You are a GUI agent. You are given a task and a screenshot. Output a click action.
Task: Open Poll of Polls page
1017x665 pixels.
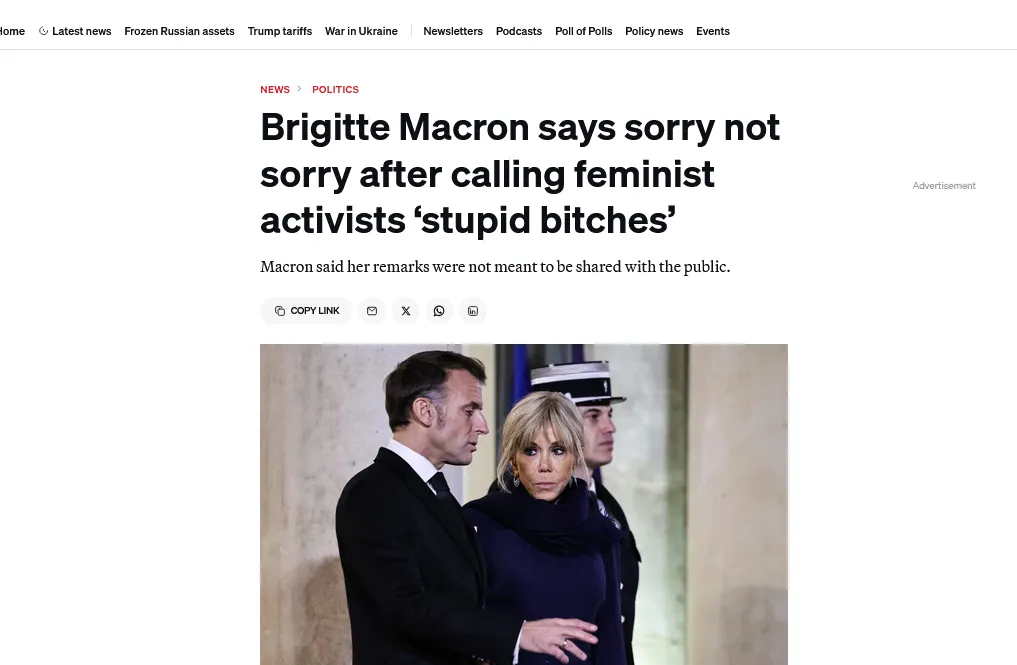(584, 31)
